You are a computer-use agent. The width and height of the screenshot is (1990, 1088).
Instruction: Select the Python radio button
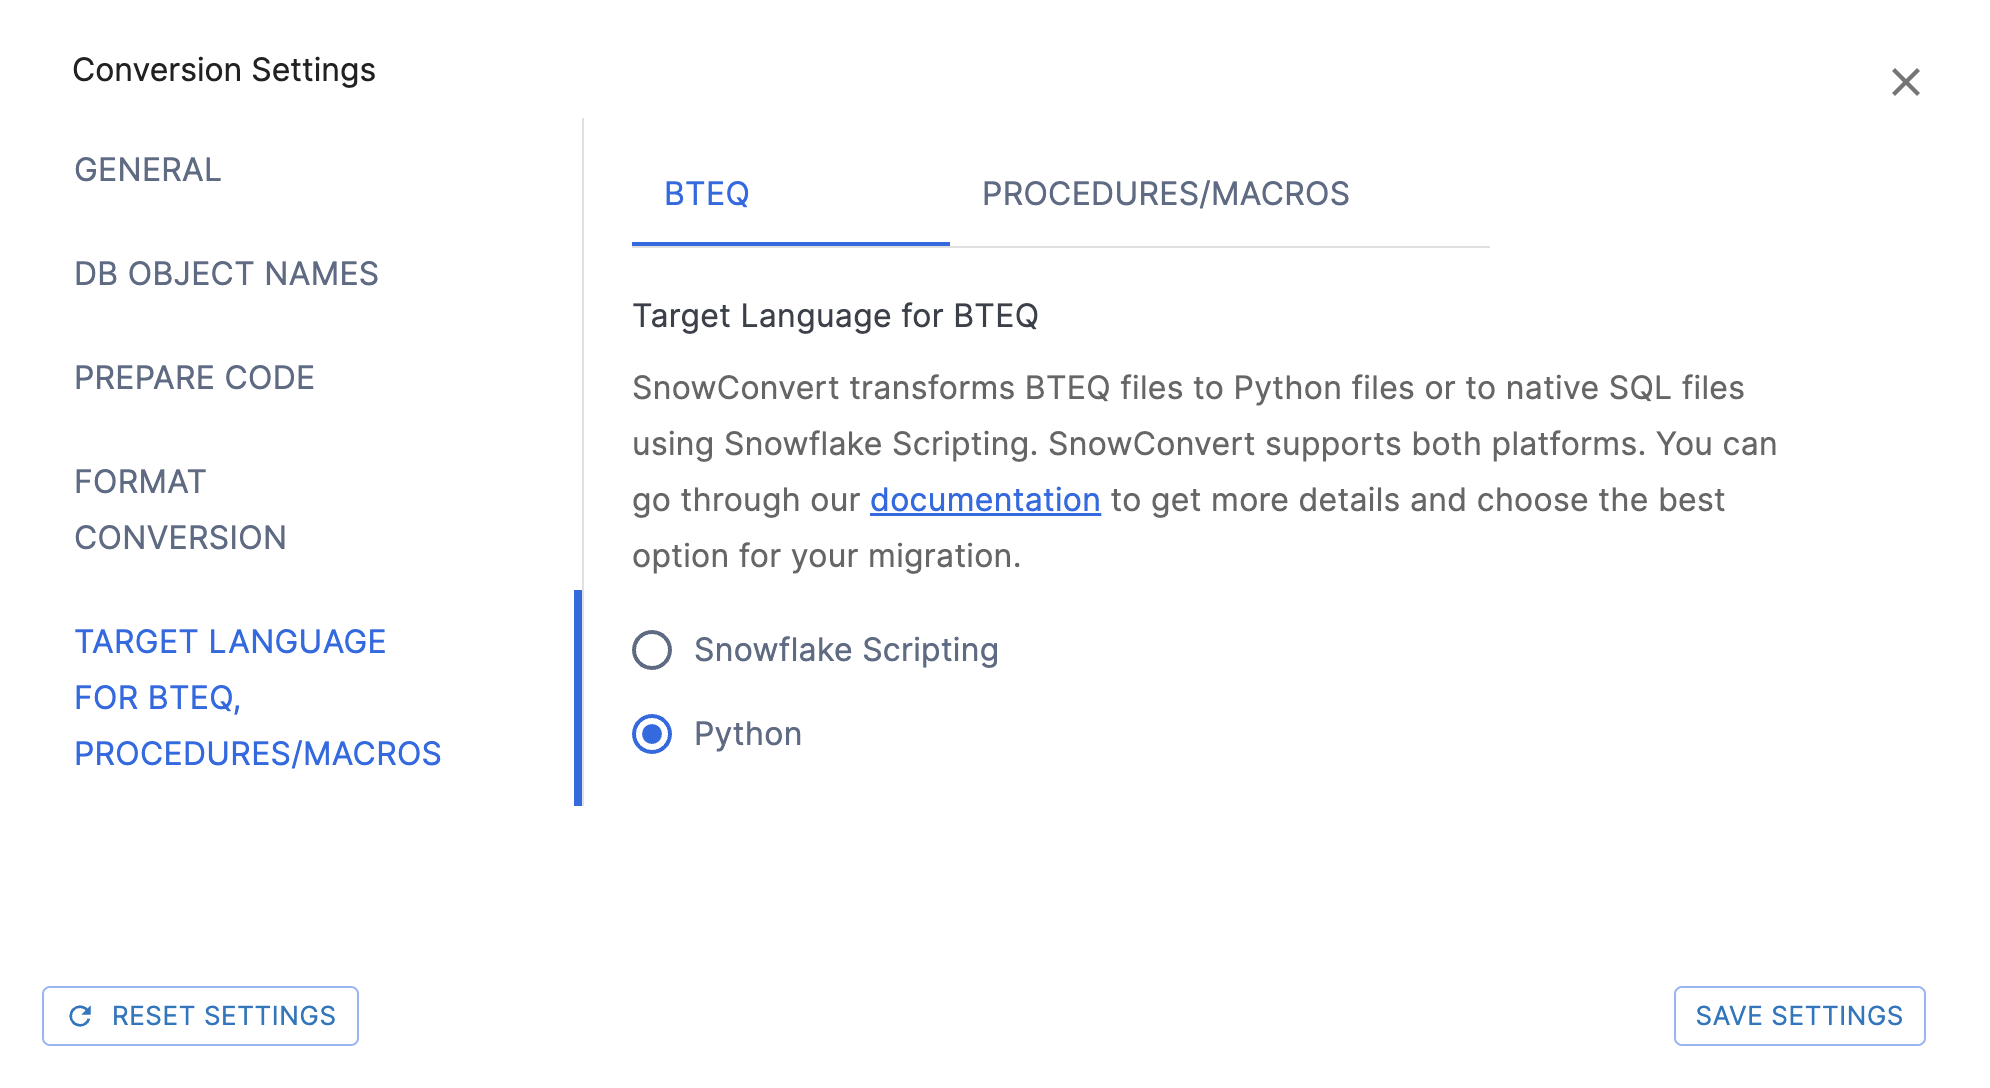pyautogui.click(x=652, y=734)
